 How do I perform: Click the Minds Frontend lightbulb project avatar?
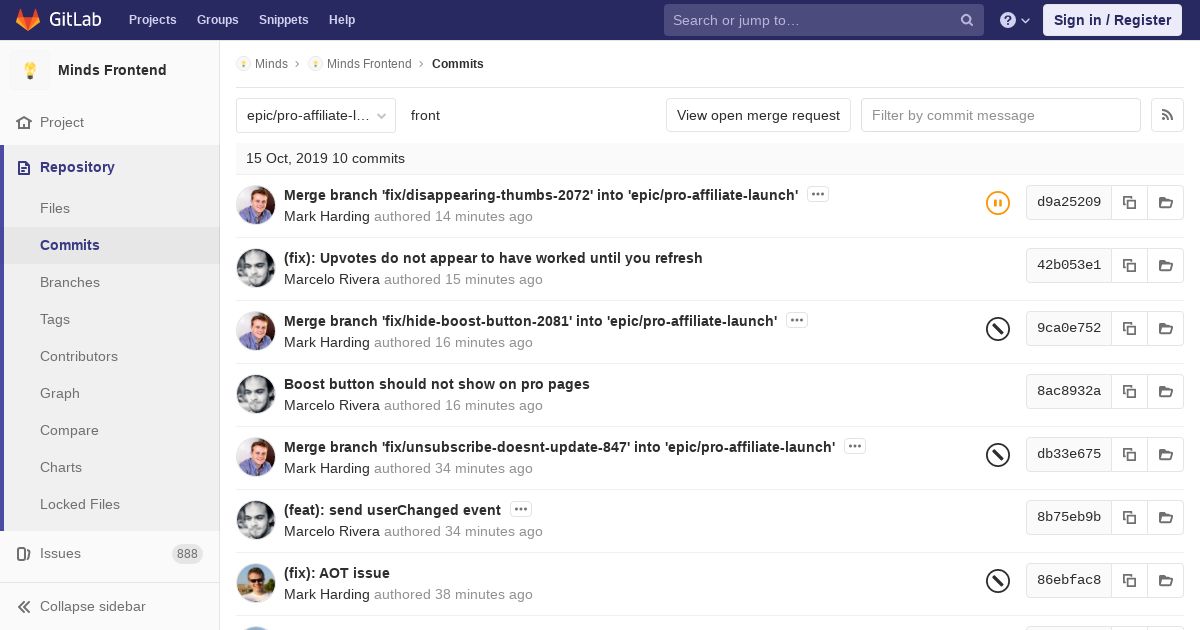pos(30,70)
